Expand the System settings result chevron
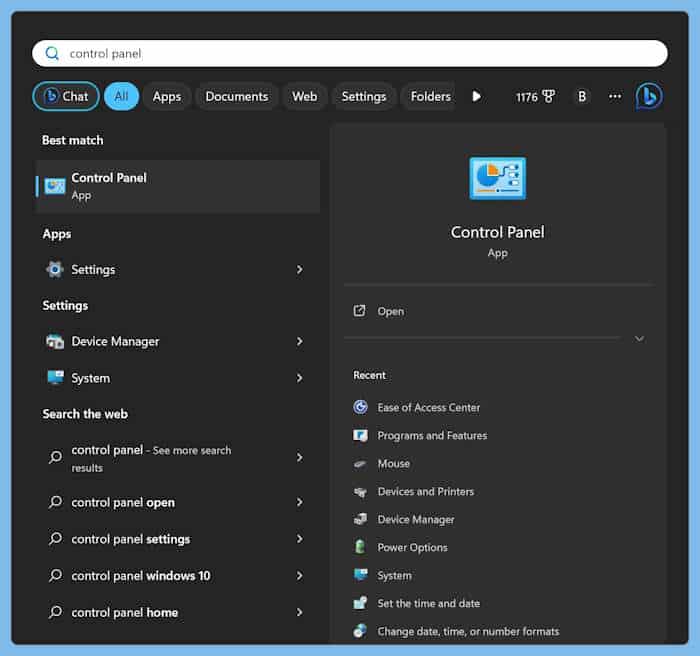Image resolution: width=700 pixels, height=656 pixels. point(300,378)
